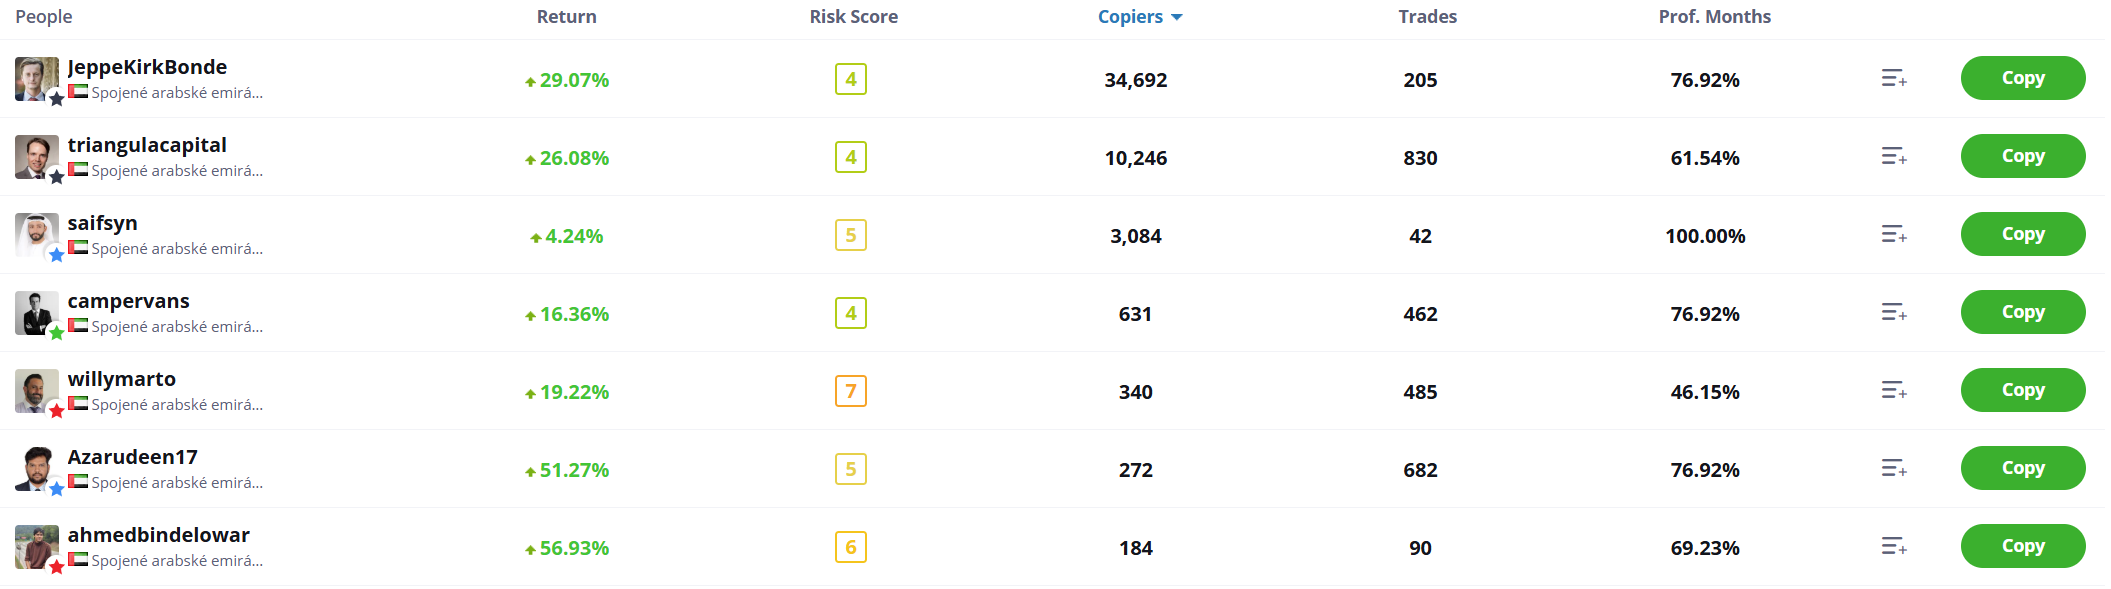Sort by Prof. Months column header
The width and height of the screenshot is (2111, 589).
click(1714, 17)
